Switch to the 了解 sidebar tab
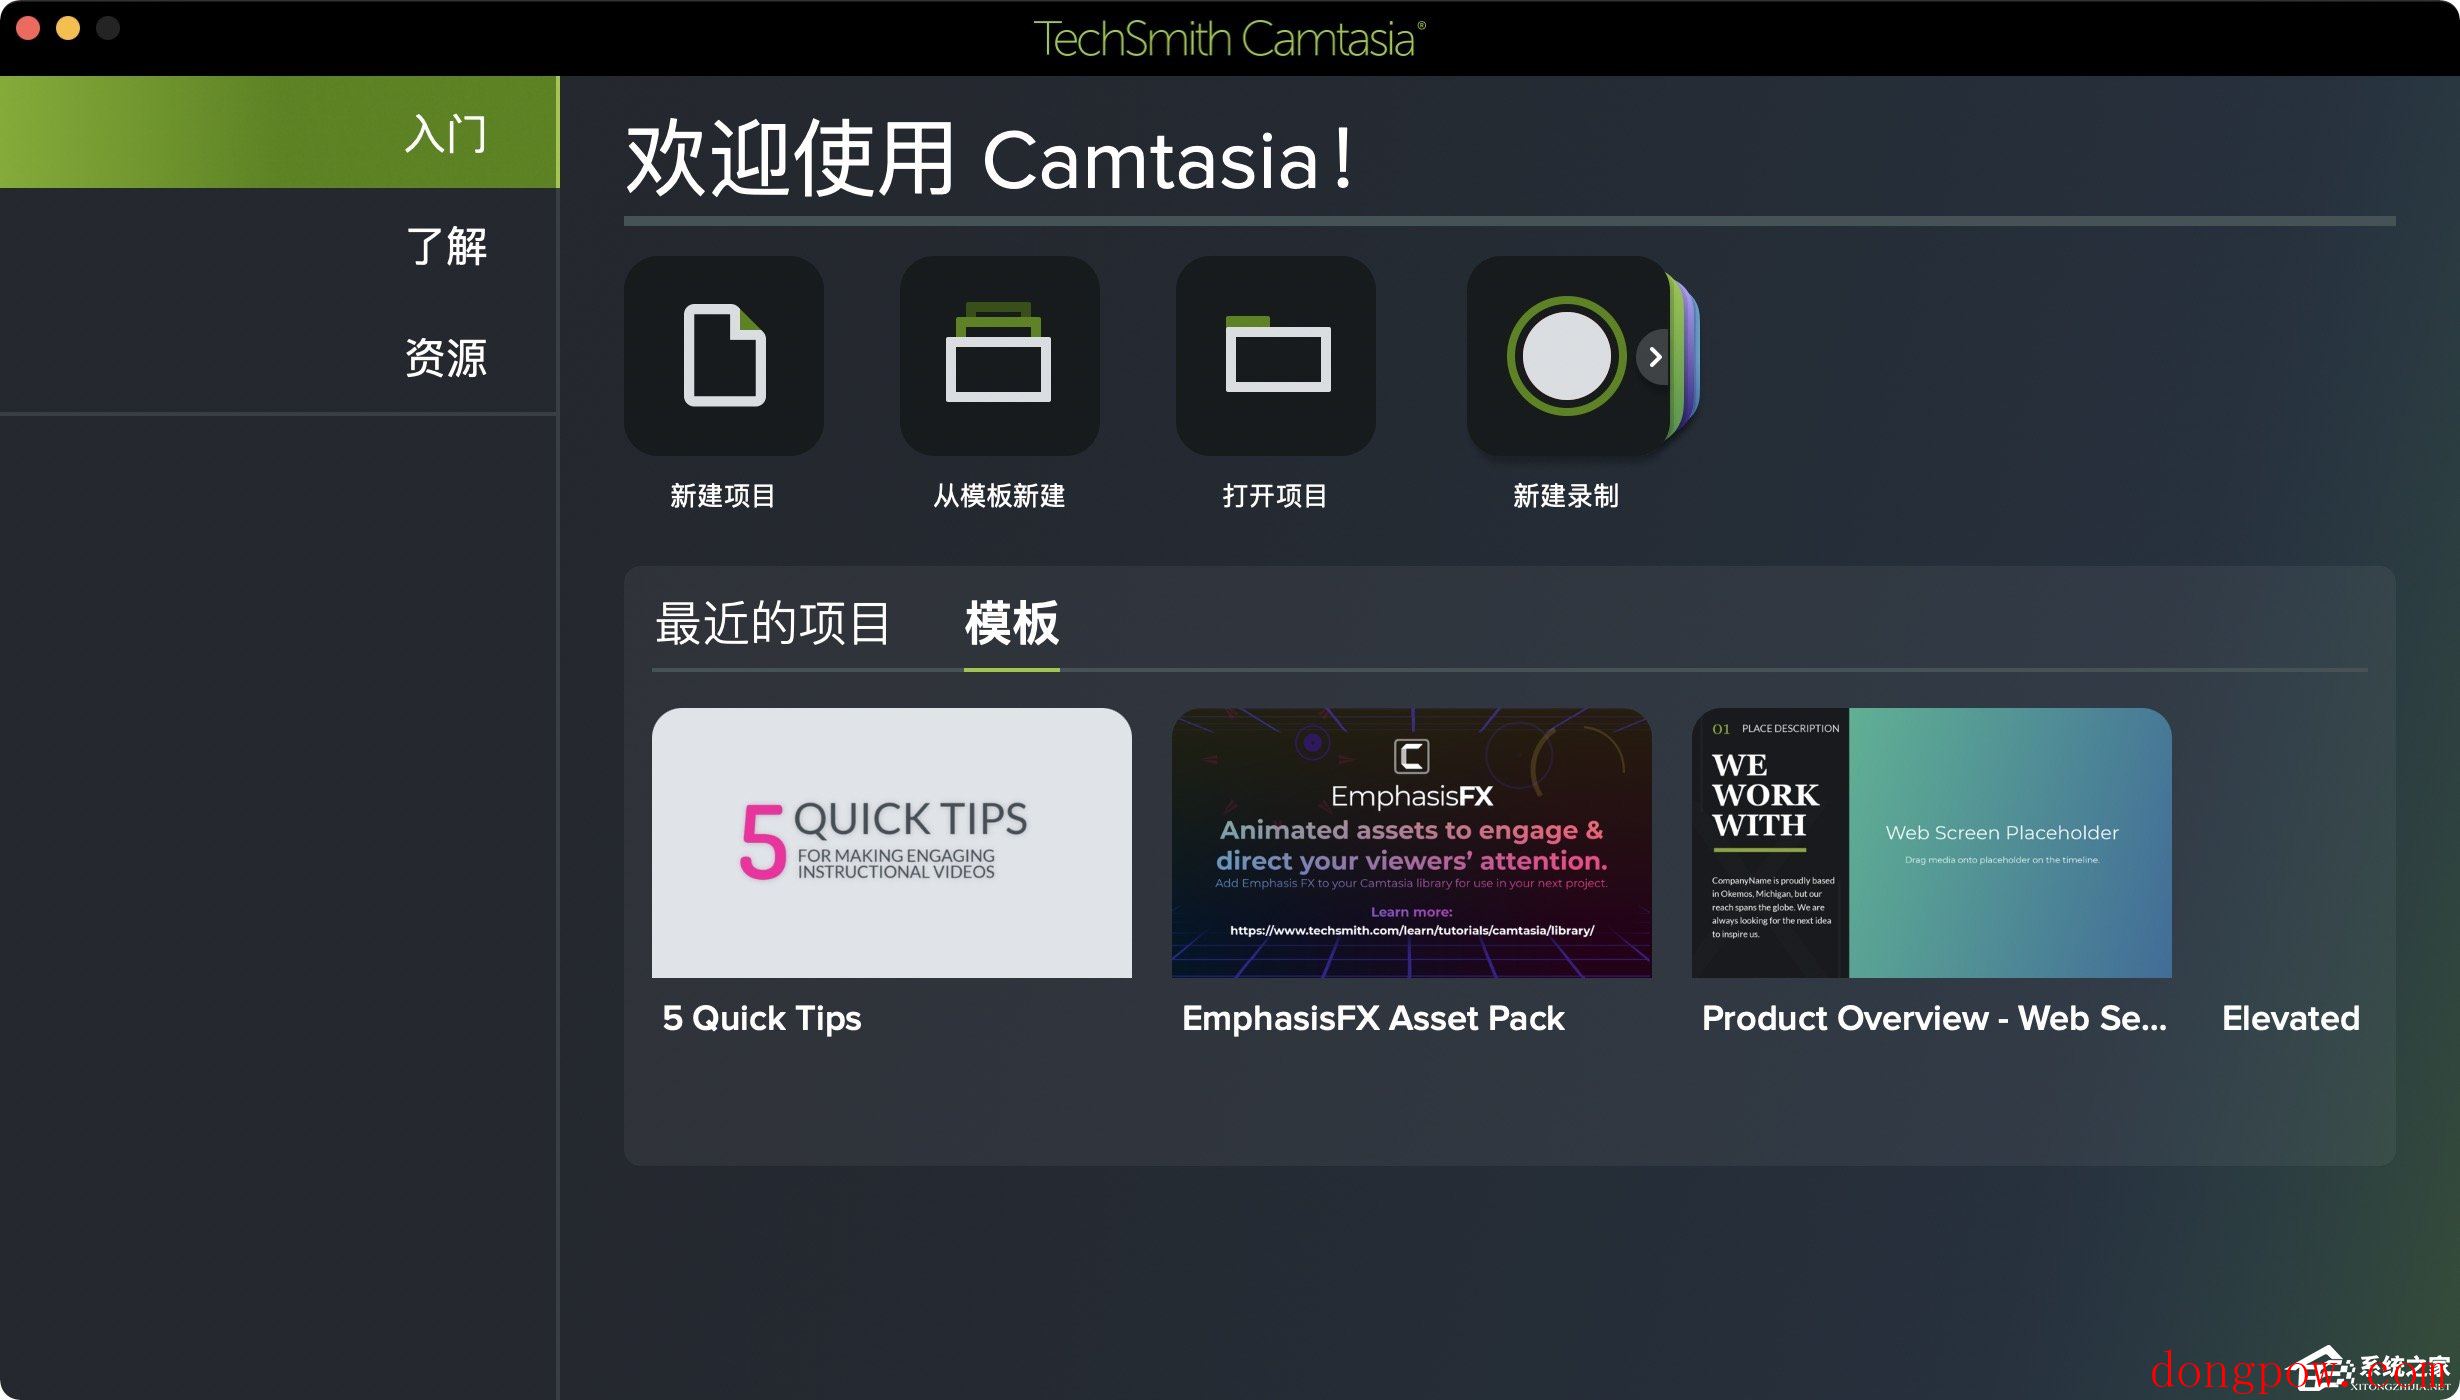This screenshot has height=1400, width=2460. coord(279,245)
